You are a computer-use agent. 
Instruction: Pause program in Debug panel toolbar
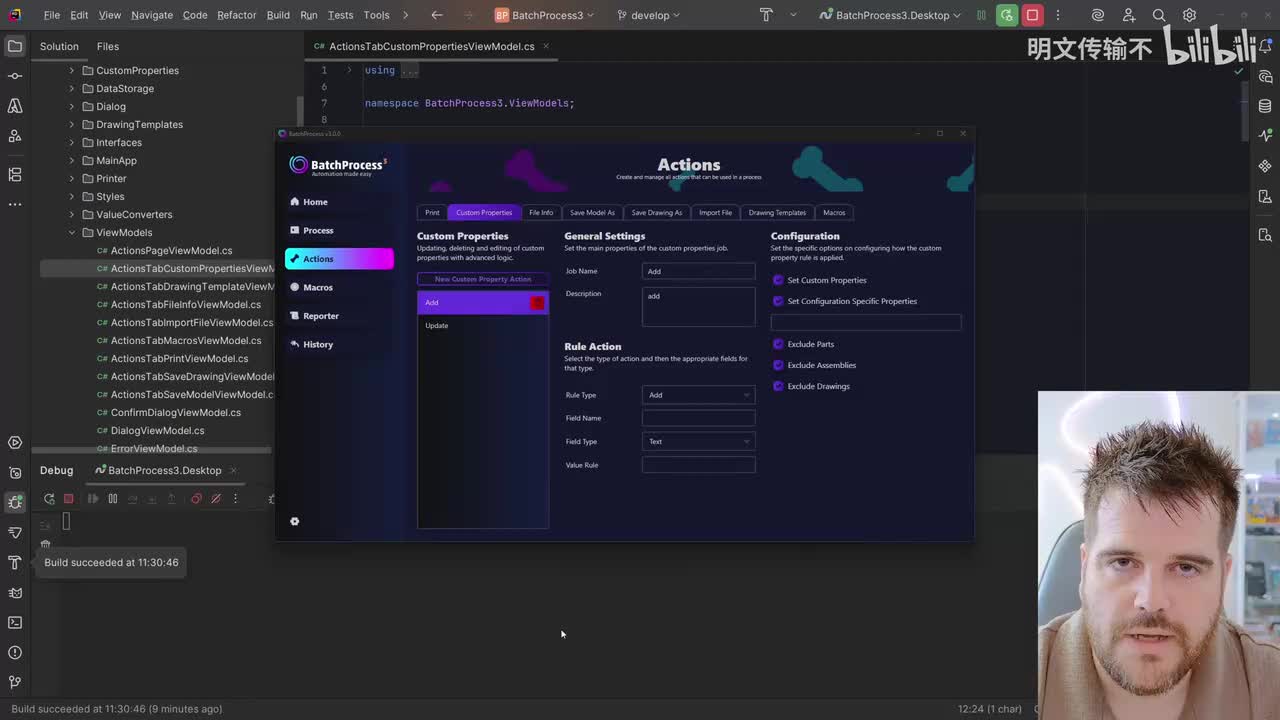113,499
